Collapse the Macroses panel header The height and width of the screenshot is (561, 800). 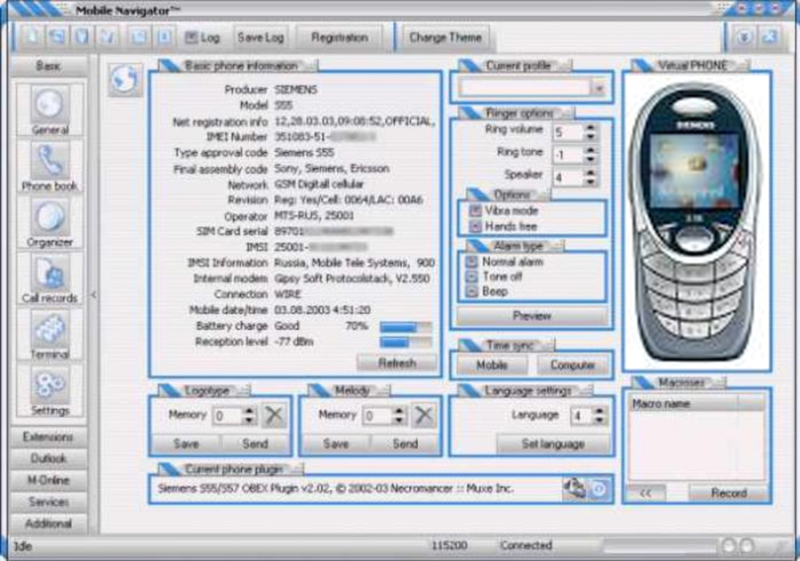(679, 382)
